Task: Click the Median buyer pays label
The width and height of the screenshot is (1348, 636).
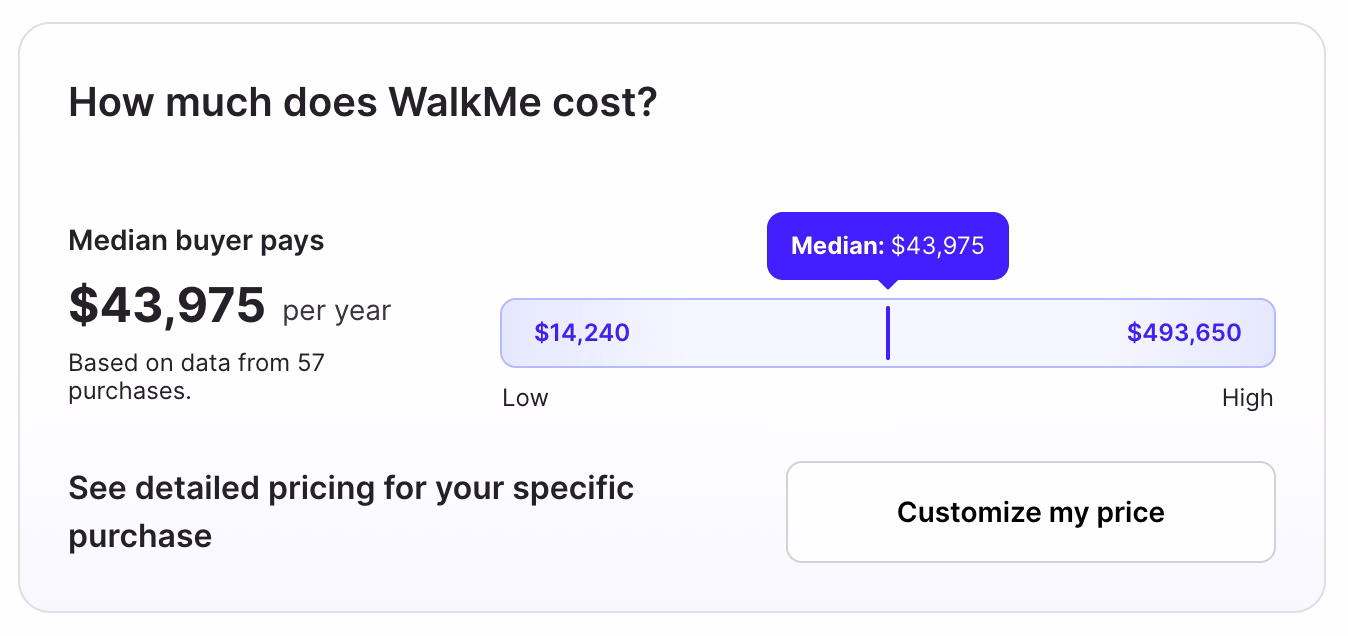Action: coord(195,240)
